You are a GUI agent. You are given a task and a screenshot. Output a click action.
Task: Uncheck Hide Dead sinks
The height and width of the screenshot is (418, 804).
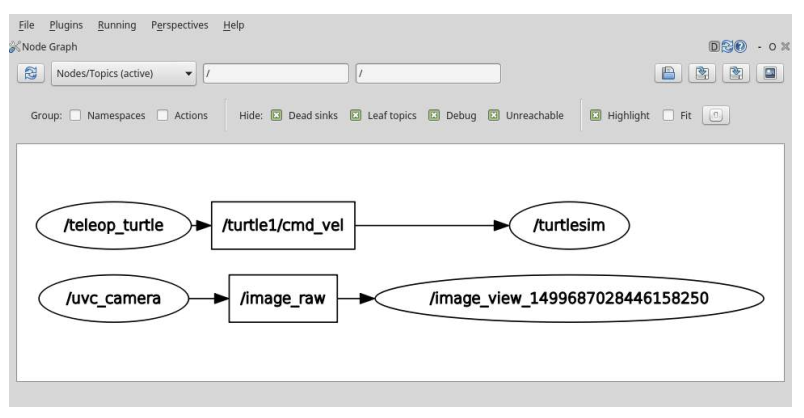(x=276, y=115)
